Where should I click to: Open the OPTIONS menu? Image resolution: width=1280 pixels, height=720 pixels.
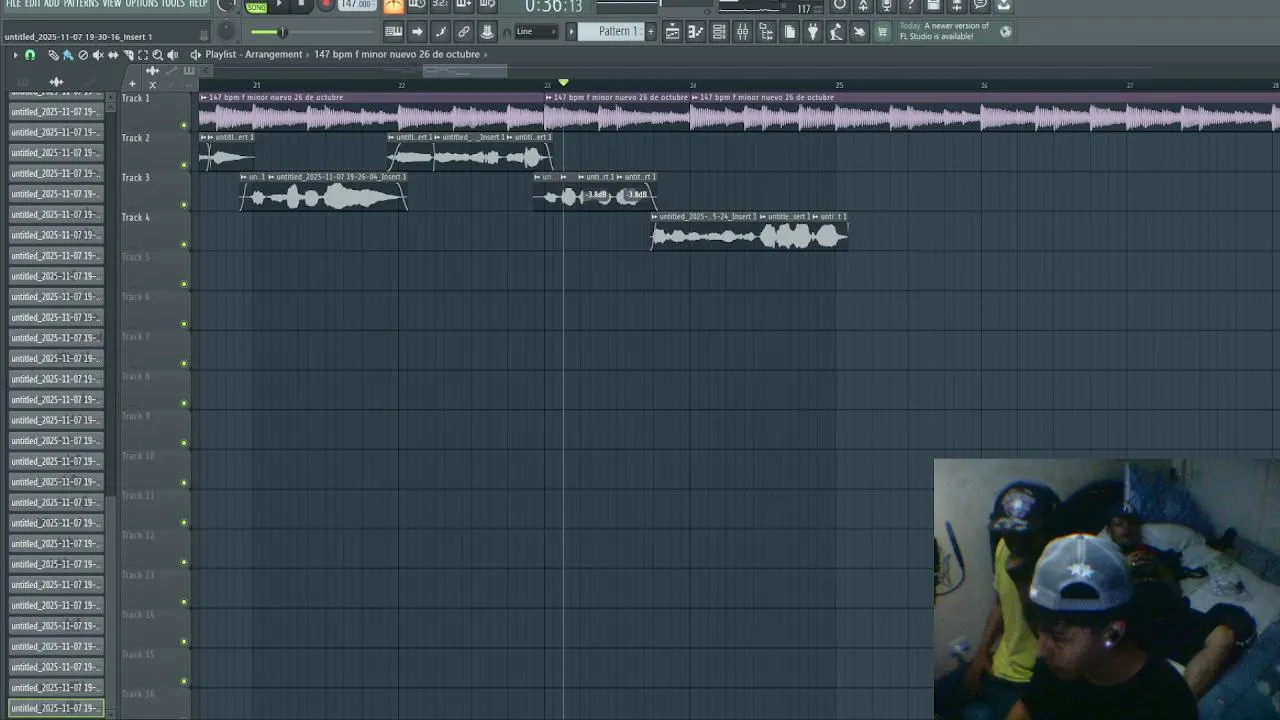tap(142, 4)
